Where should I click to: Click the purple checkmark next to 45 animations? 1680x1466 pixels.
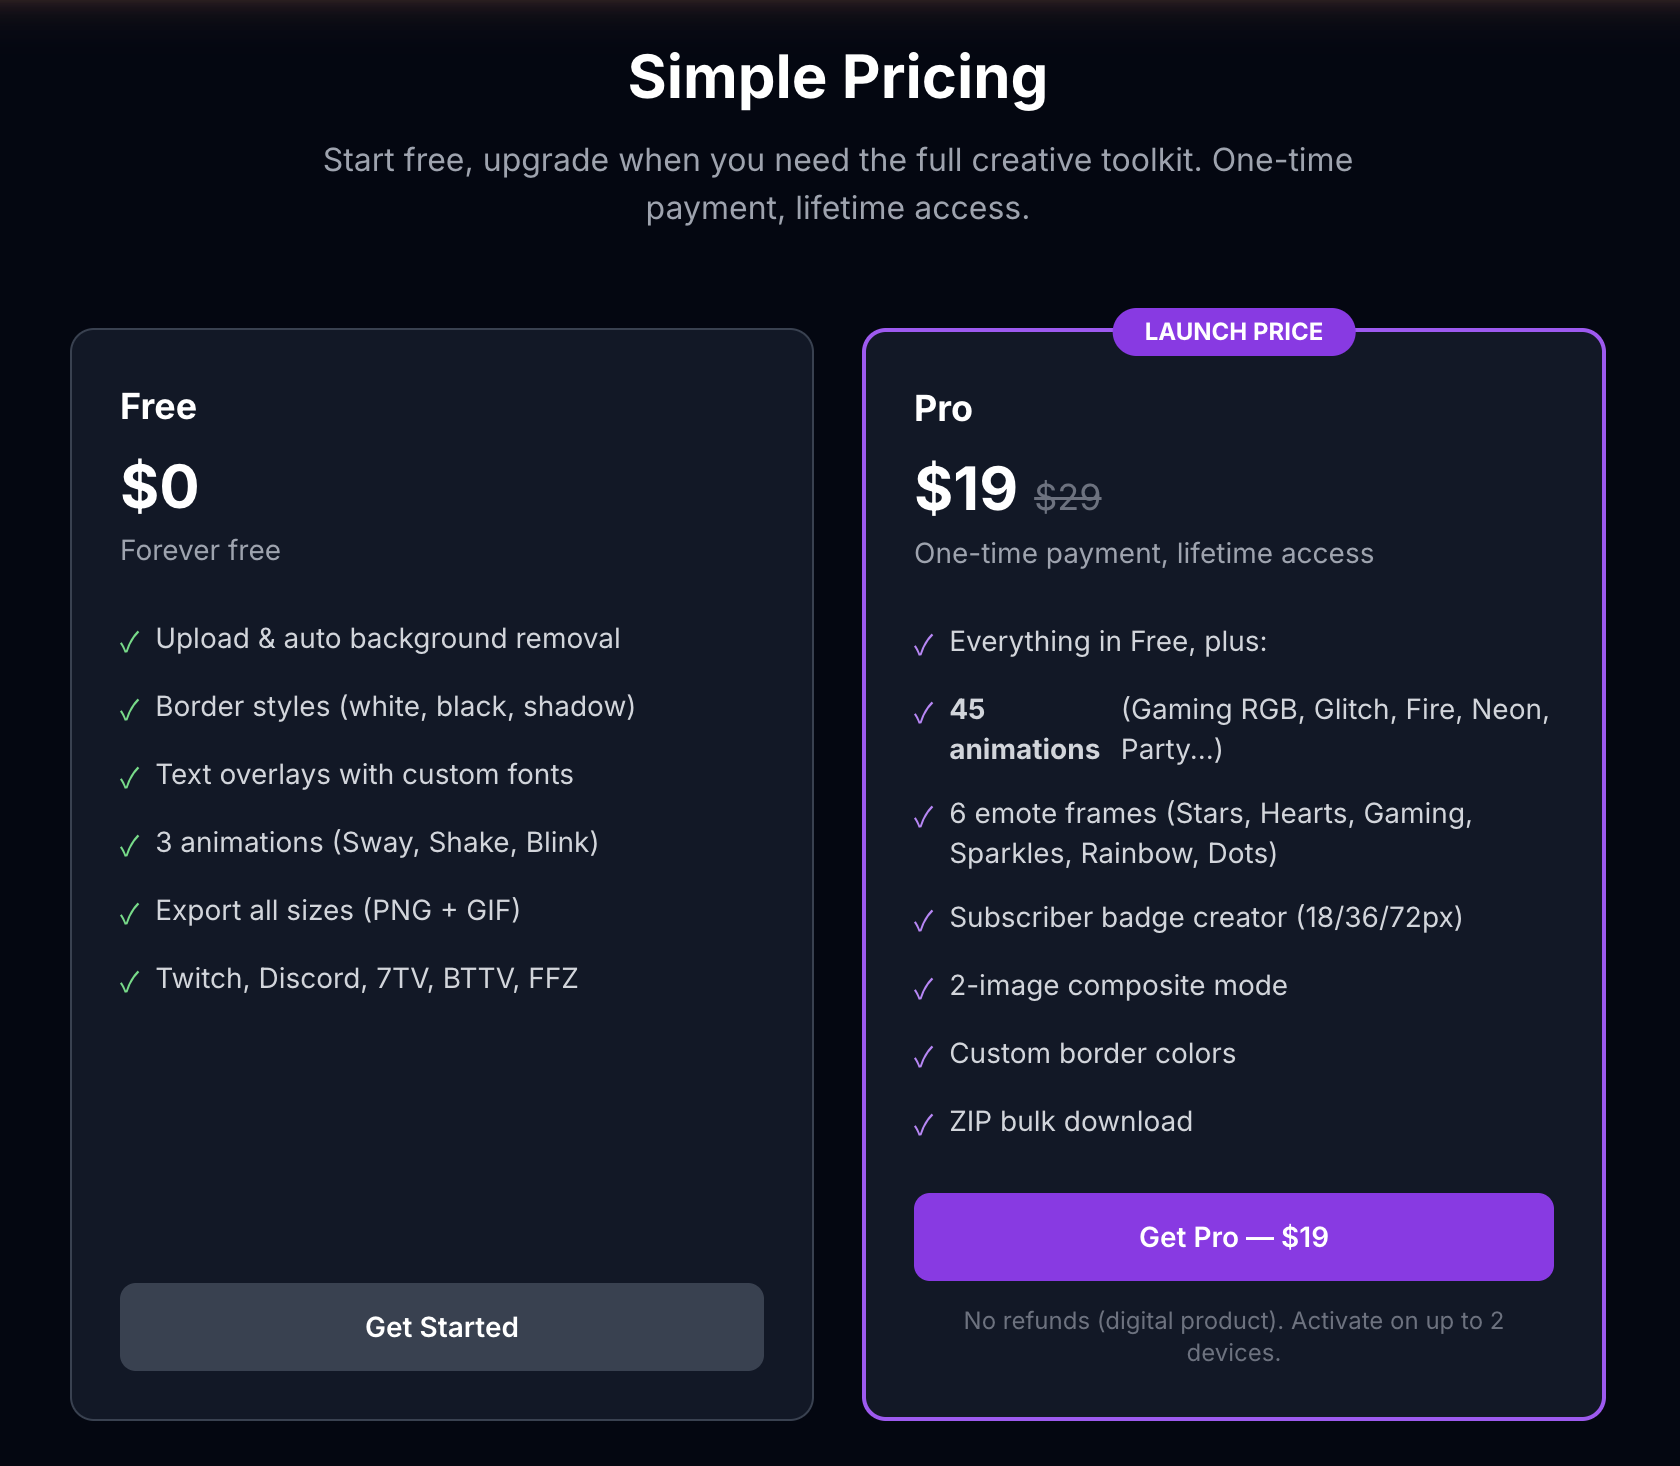point(923,713)
